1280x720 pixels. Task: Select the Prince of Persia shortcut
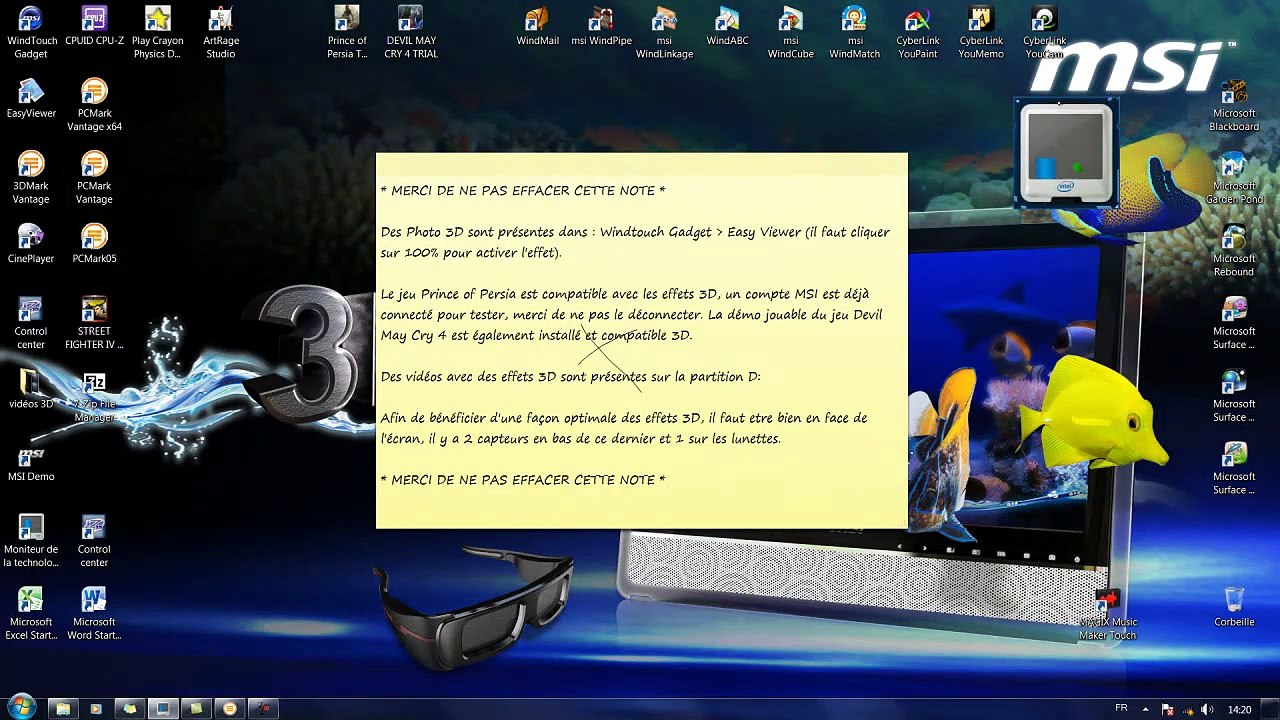click(x=347, y=32)
